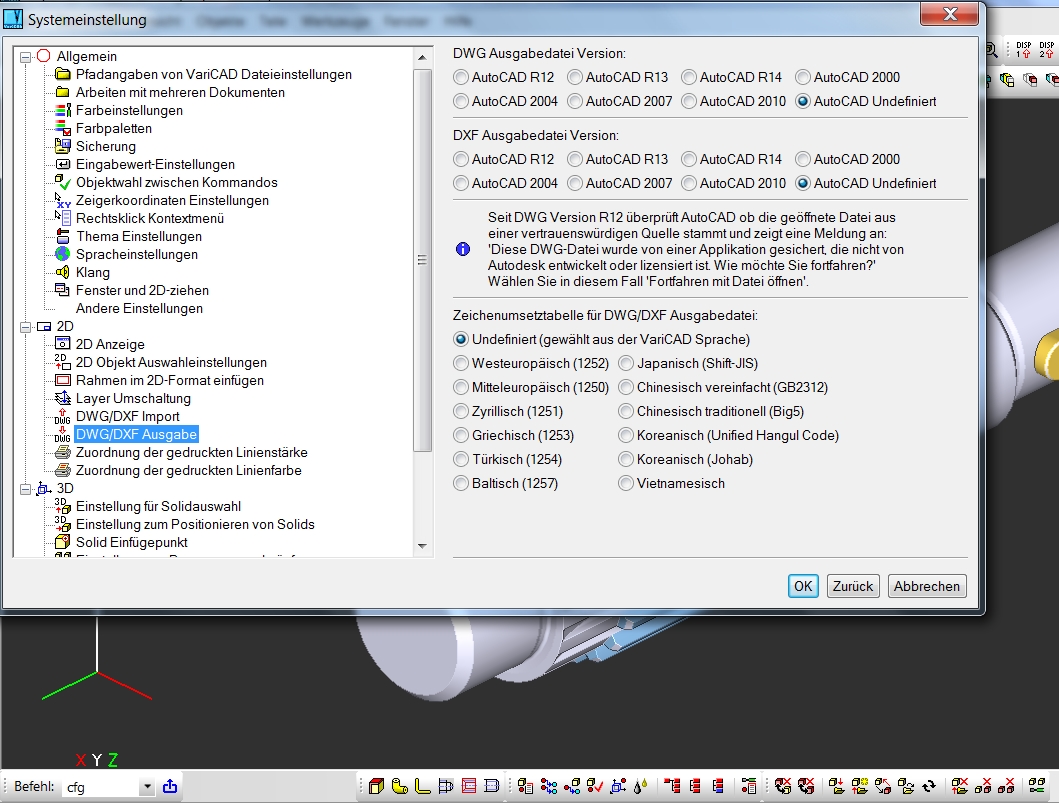Screen dimensions: 1059x803
Task: Select Eingabewert-Einstellungen entry
Action: pyautogui.click(x=155, y=164)
